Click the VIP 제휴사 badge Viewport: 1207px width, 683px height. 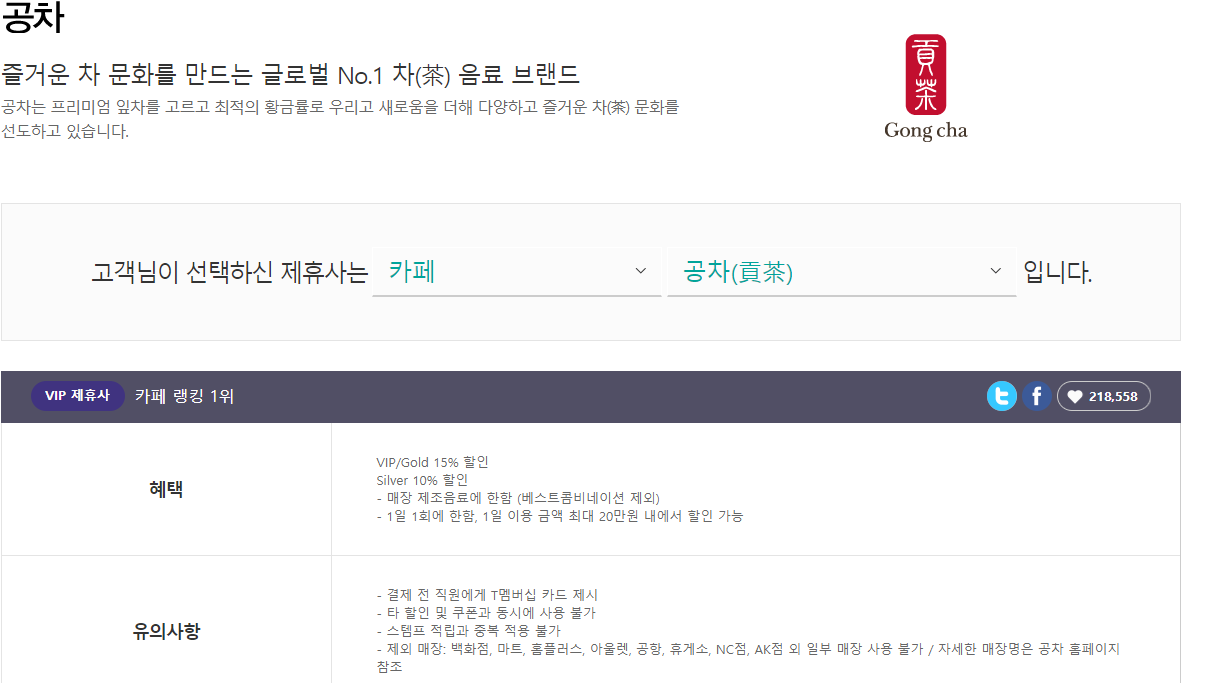(x=78, y=396)
